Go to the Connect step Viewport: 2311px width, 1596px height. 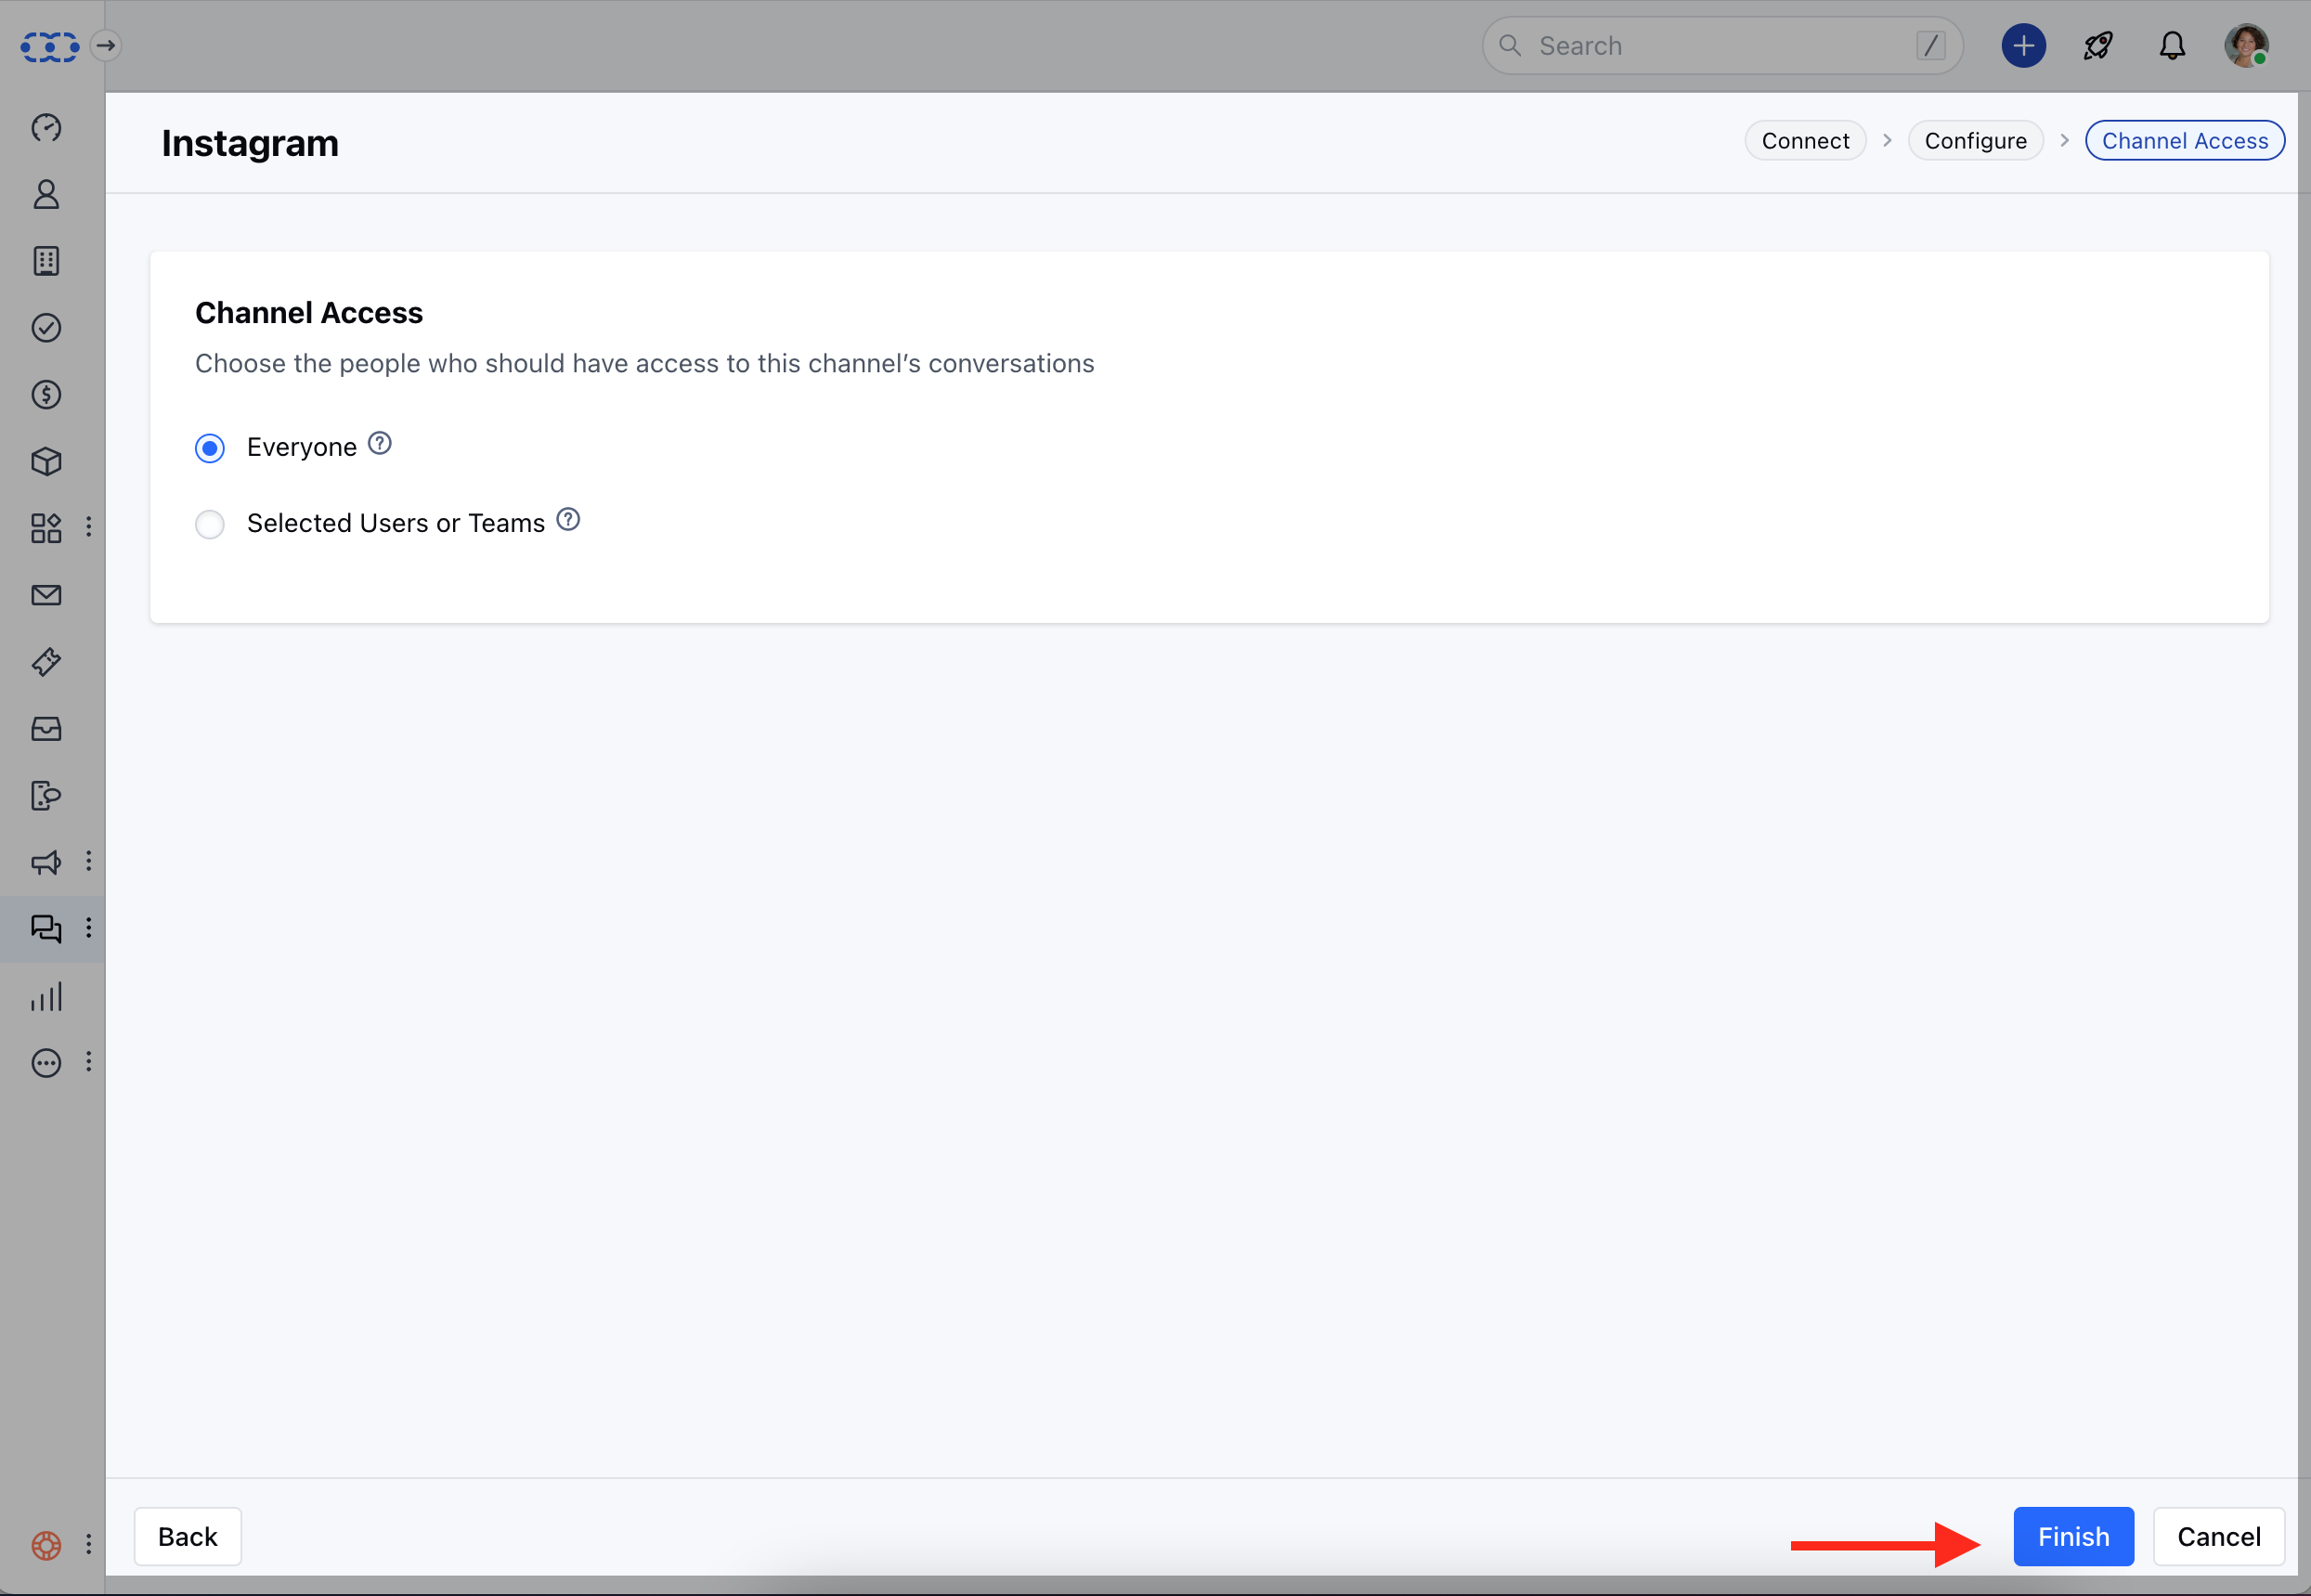pos(1805,141)
